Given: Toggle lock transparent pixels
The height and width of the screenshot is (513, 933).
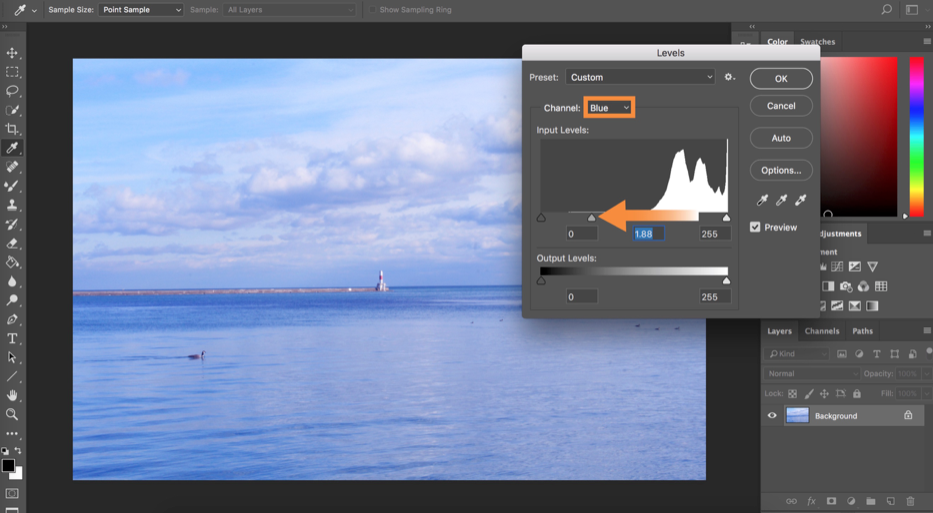Looking at the screenshot, I should pyautogui.click(x=793, y=393).
